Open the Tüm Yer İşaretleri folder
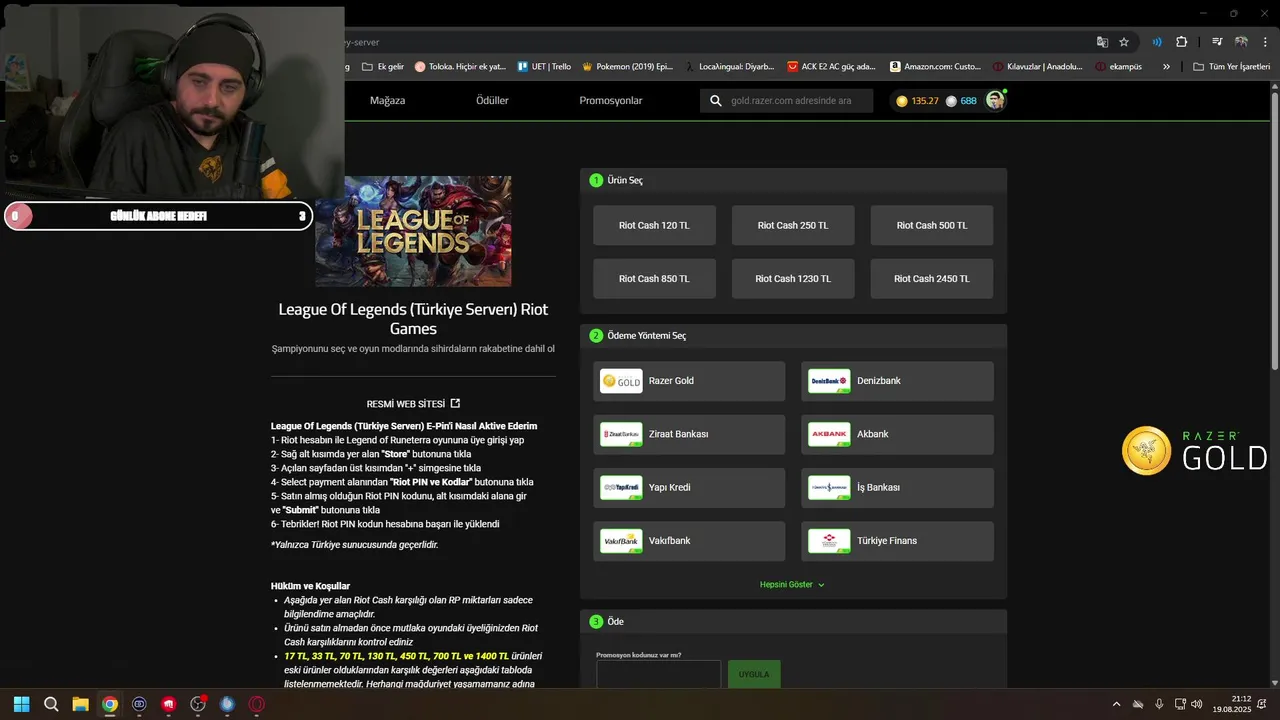This screenshot has width=1280, height=720. pyautogui.click(x=1231, y=67)
